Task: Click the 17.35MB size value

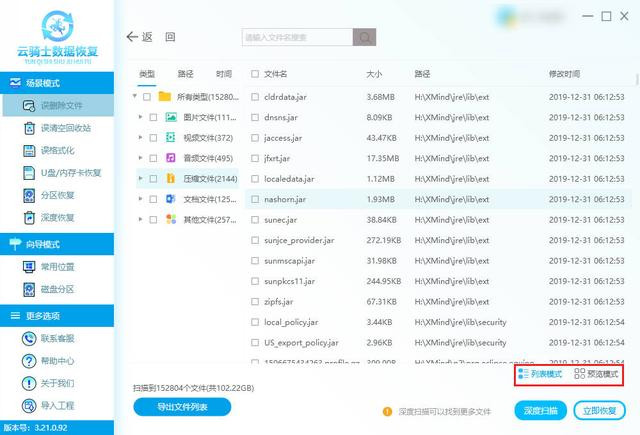Action: point(383,158)
